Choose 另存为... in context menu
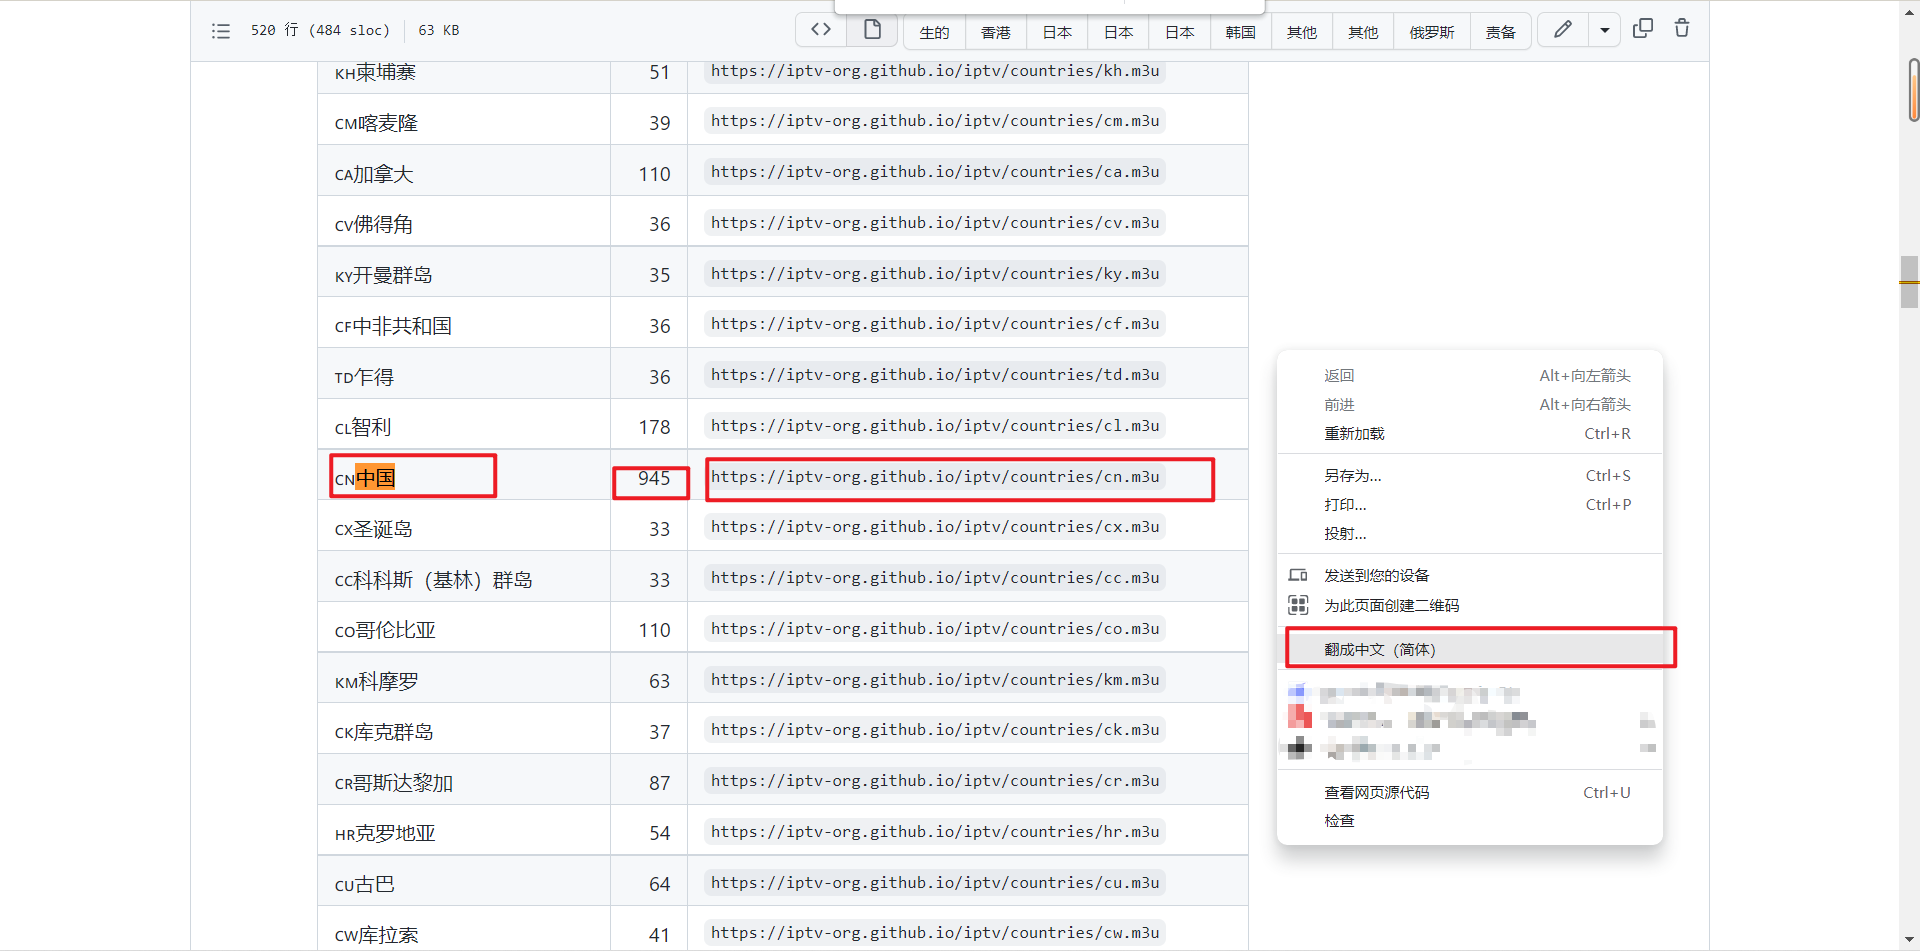Screen dimensions: 1920x951 tap(1470, 476)
